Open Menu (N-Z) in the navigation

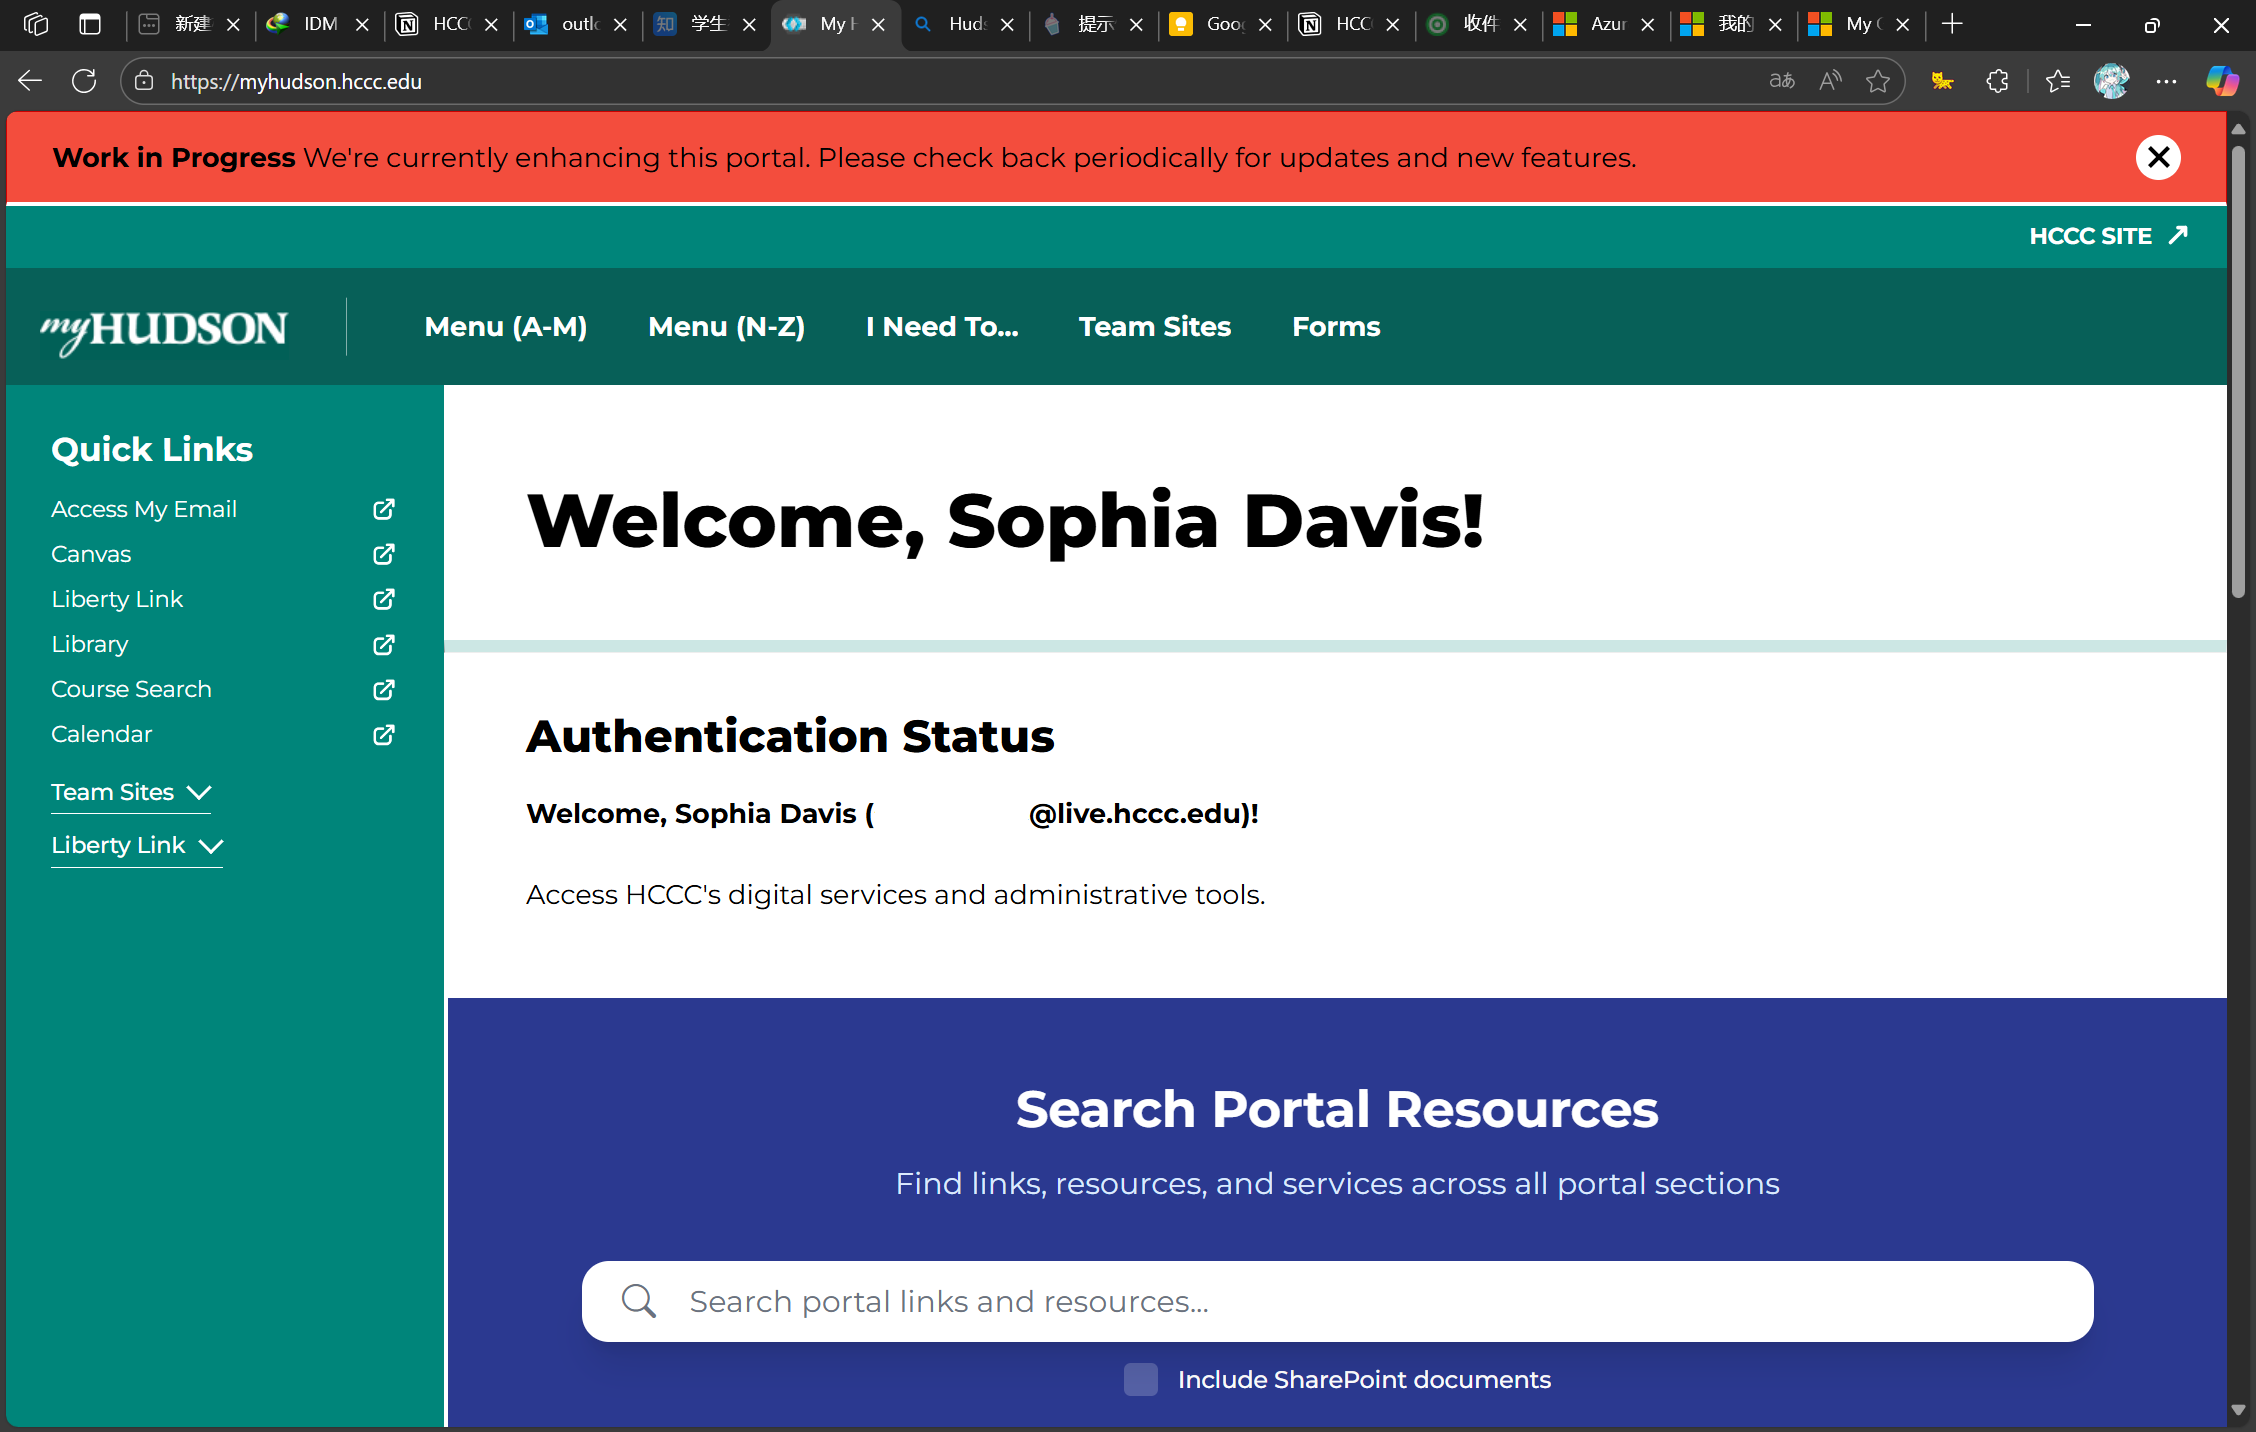click(x=727, y=327)
